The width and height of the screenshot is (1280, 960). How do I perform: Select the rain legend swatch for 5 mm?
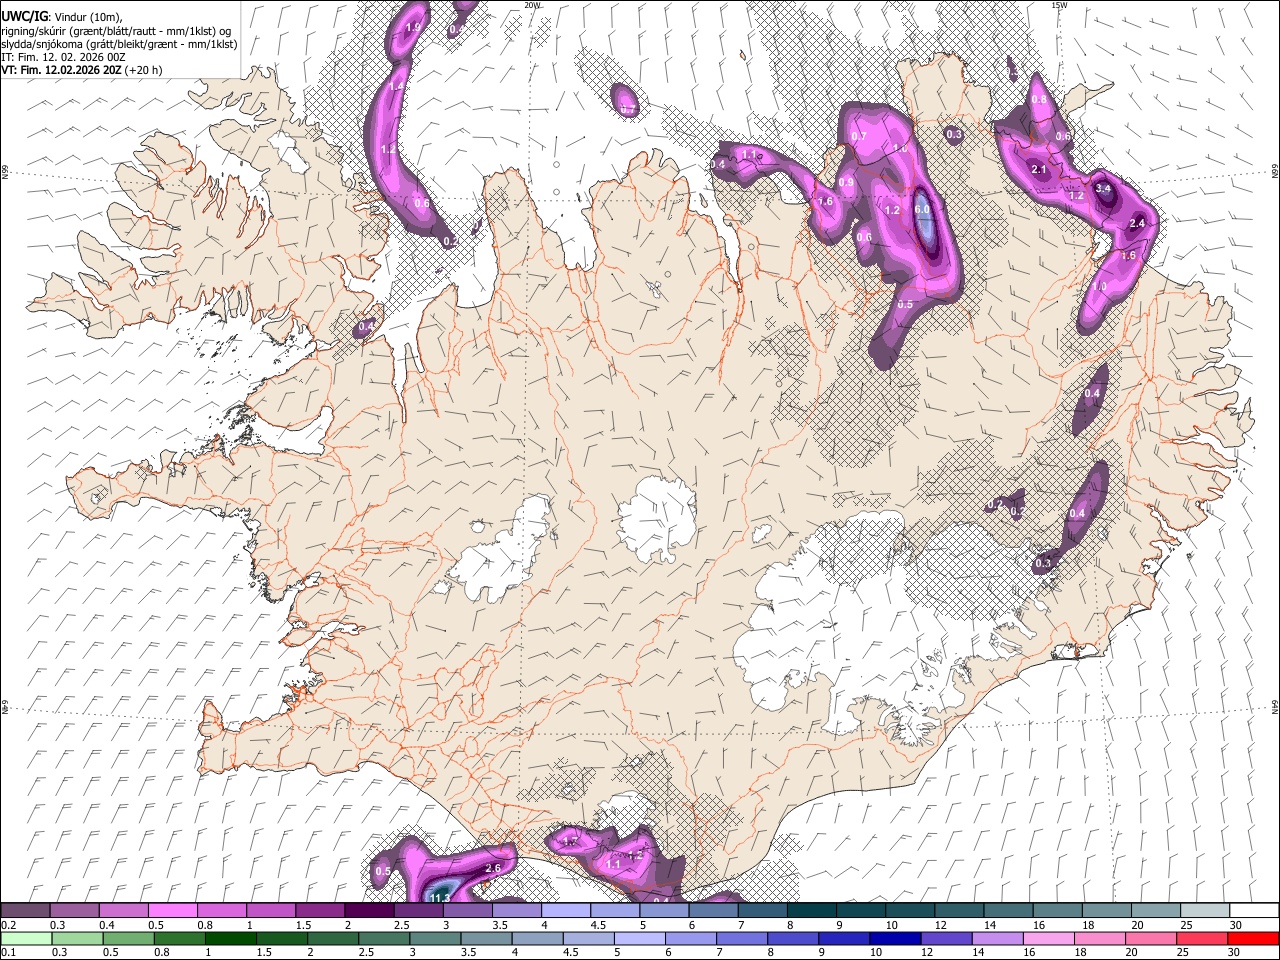tap(638, 939)
